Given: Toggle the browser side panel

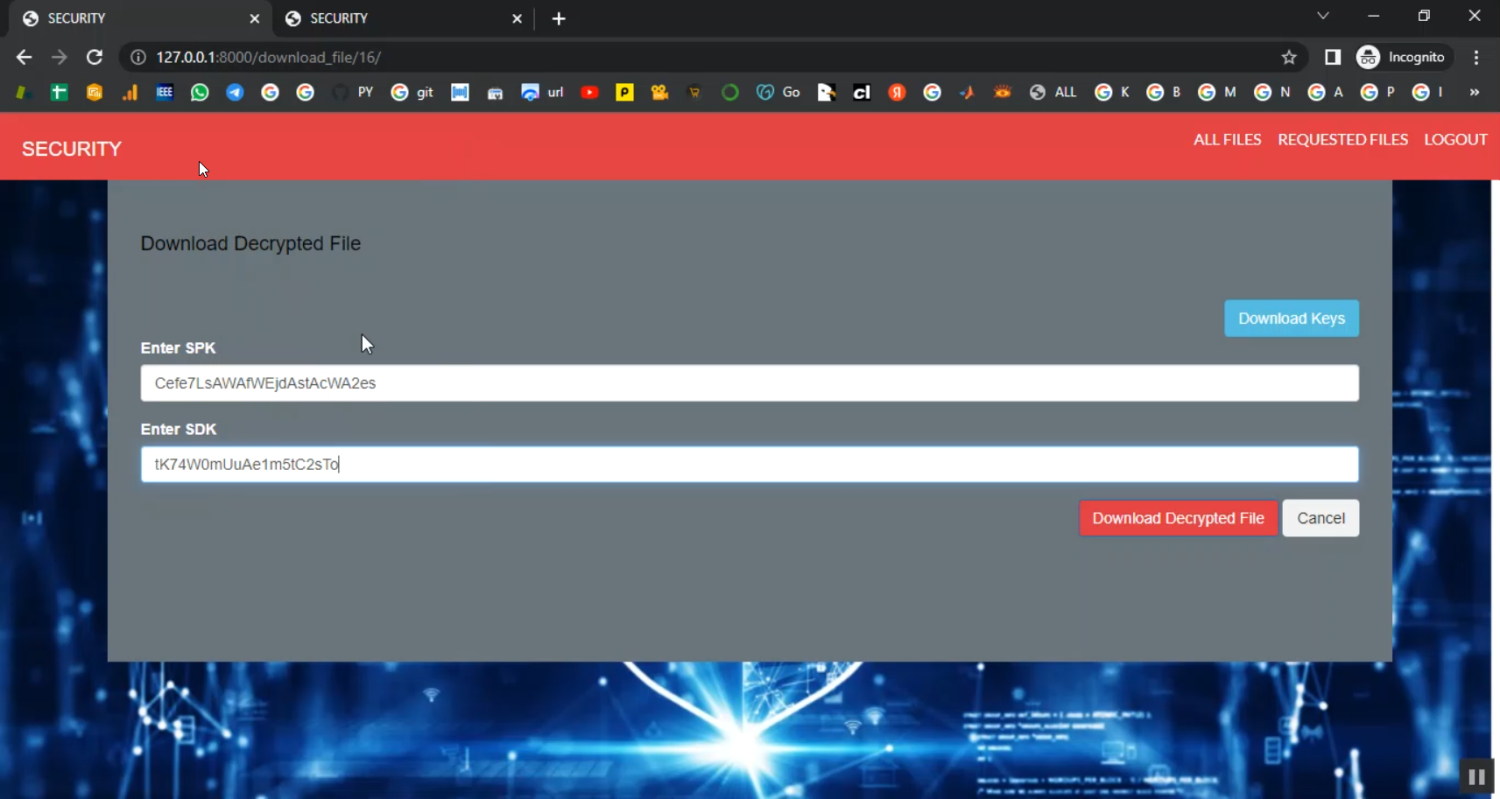Looking at the screenshot, I should coord(1332,57).
